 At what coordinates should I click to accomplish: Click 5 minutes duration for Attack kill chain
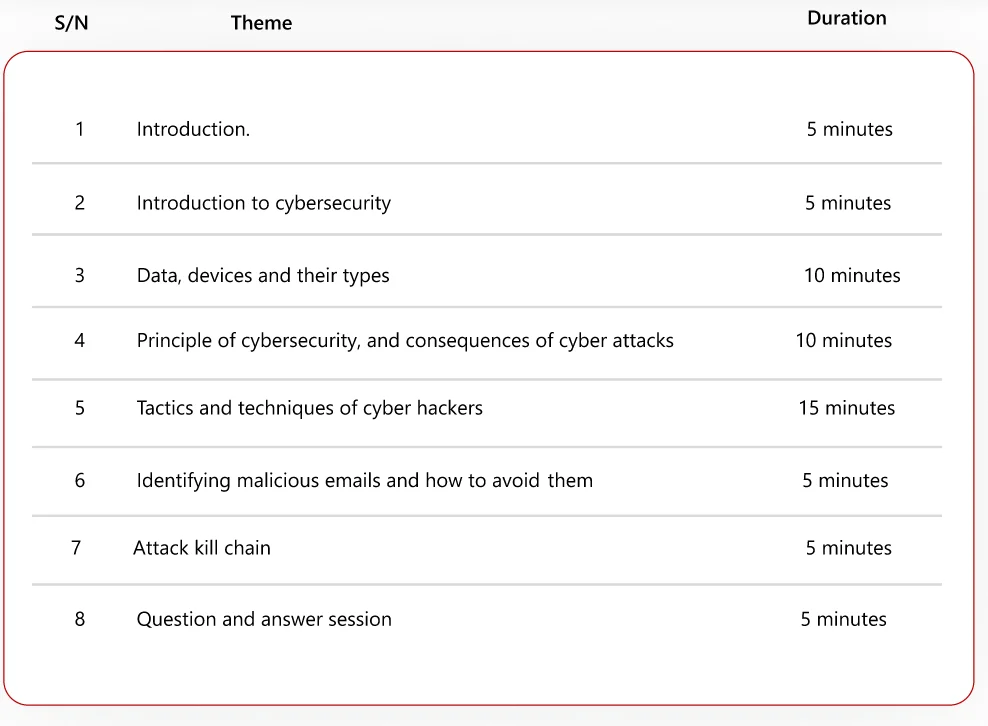point(848,548)
